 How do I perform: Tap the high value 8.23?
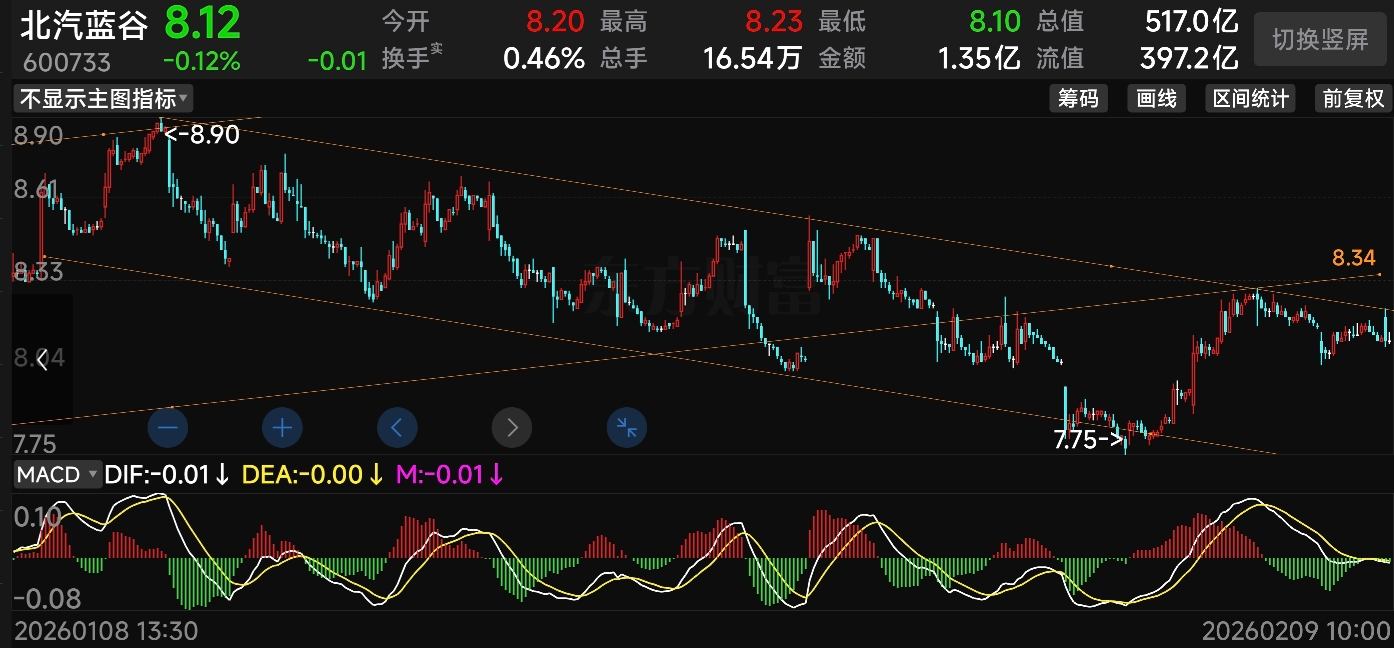pos(774,21)
